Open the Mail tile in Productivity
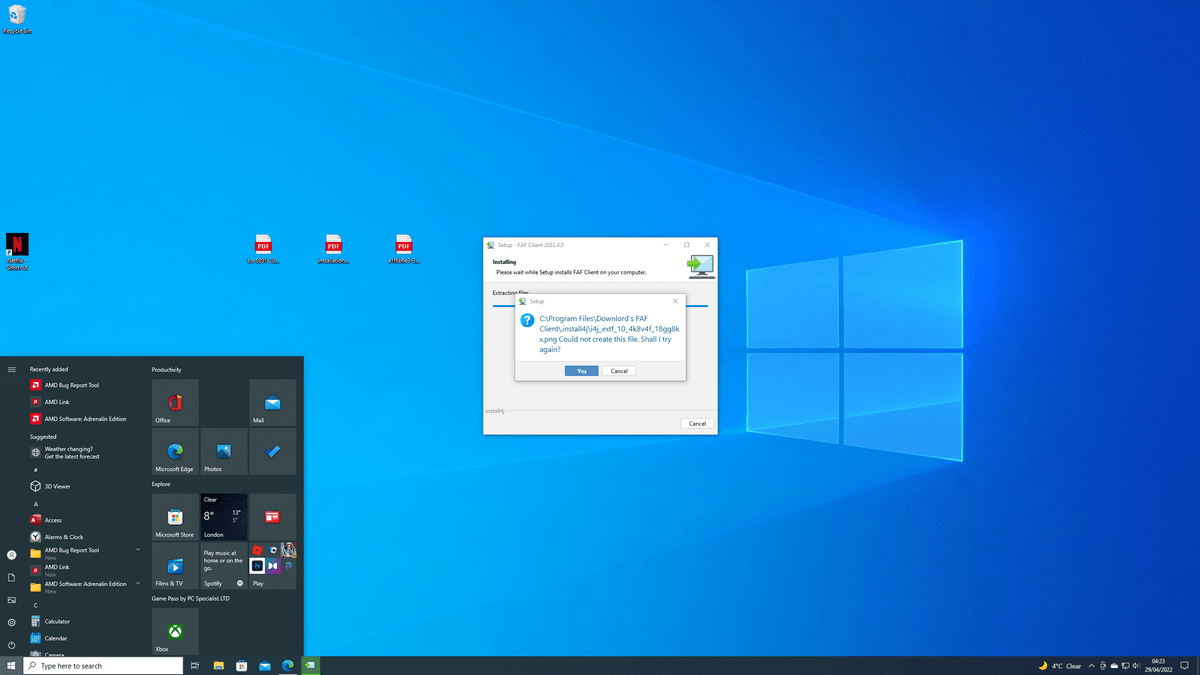Image resolution: width=1200 pixels, height=675 pixels. click(272, 402)
